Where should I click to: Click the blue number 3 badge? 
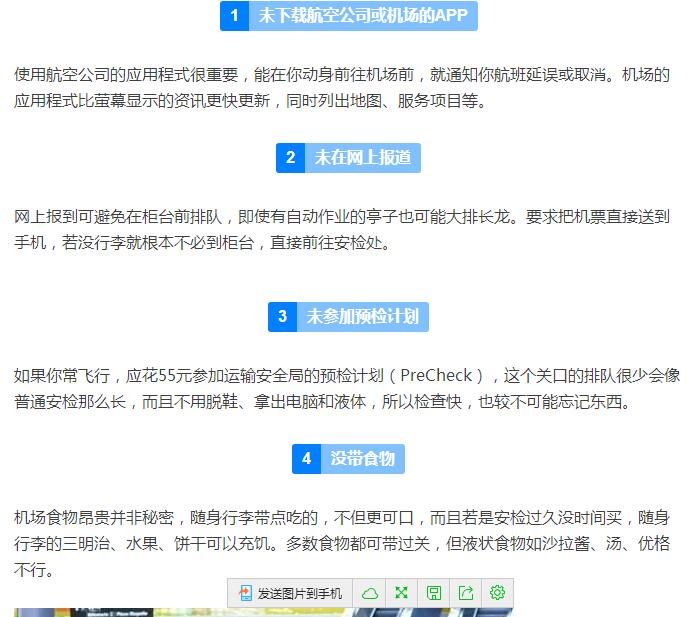pyautogui.click(x=282, y=316)
